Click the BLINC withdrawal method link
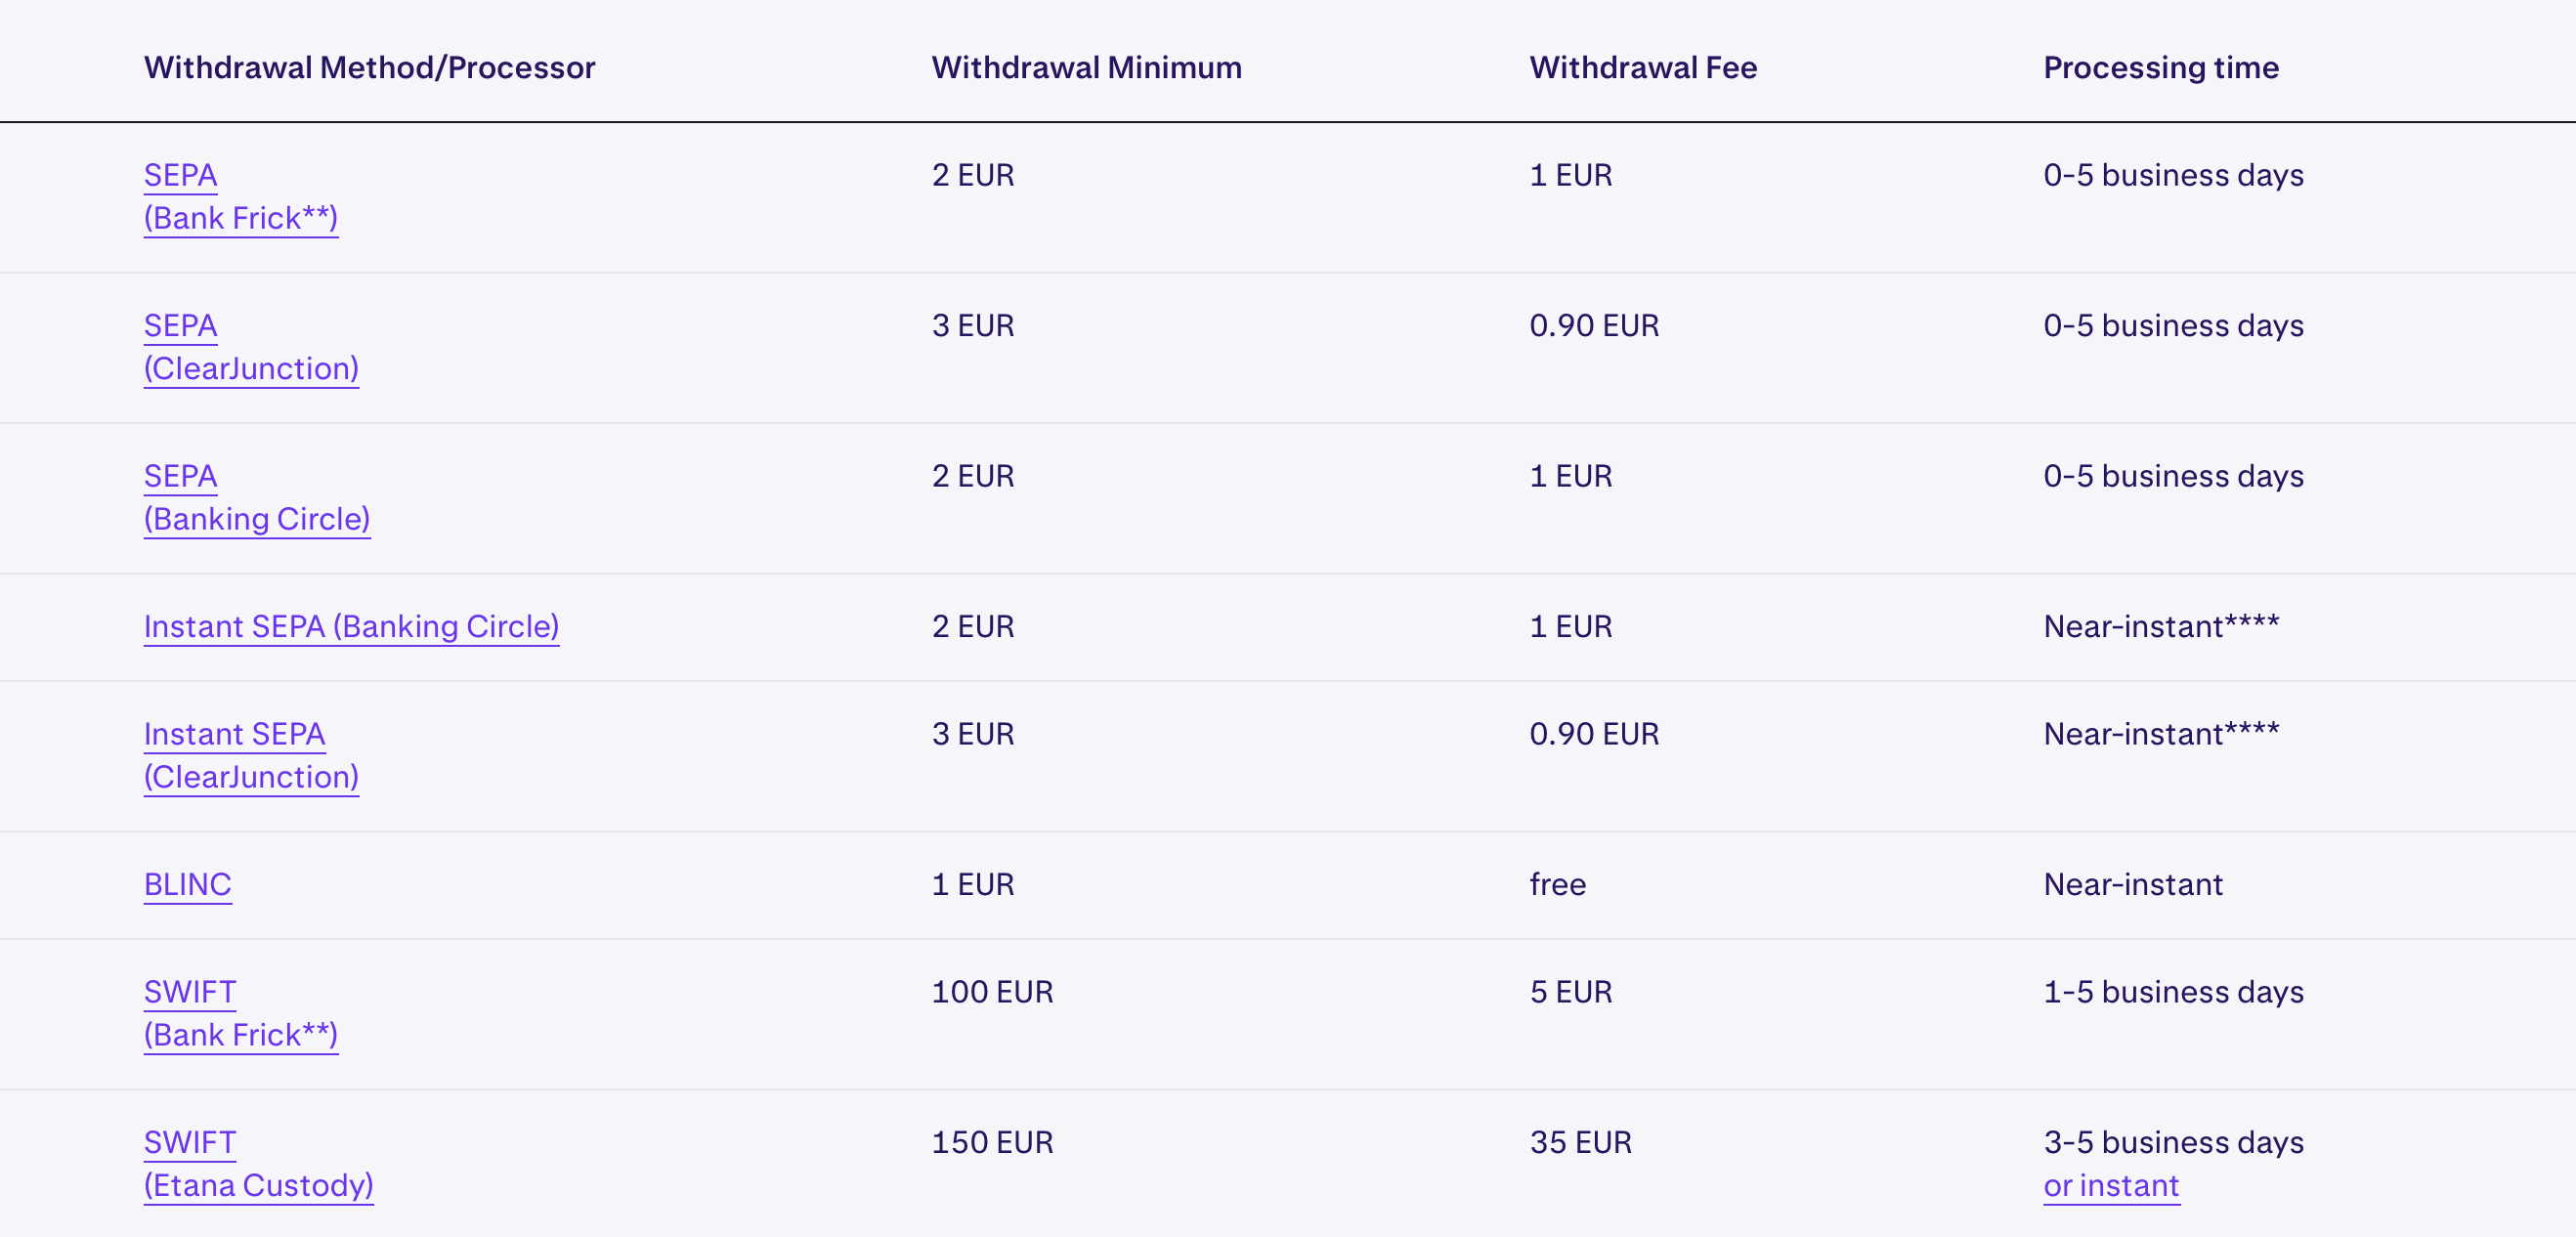 pos(187,884)
